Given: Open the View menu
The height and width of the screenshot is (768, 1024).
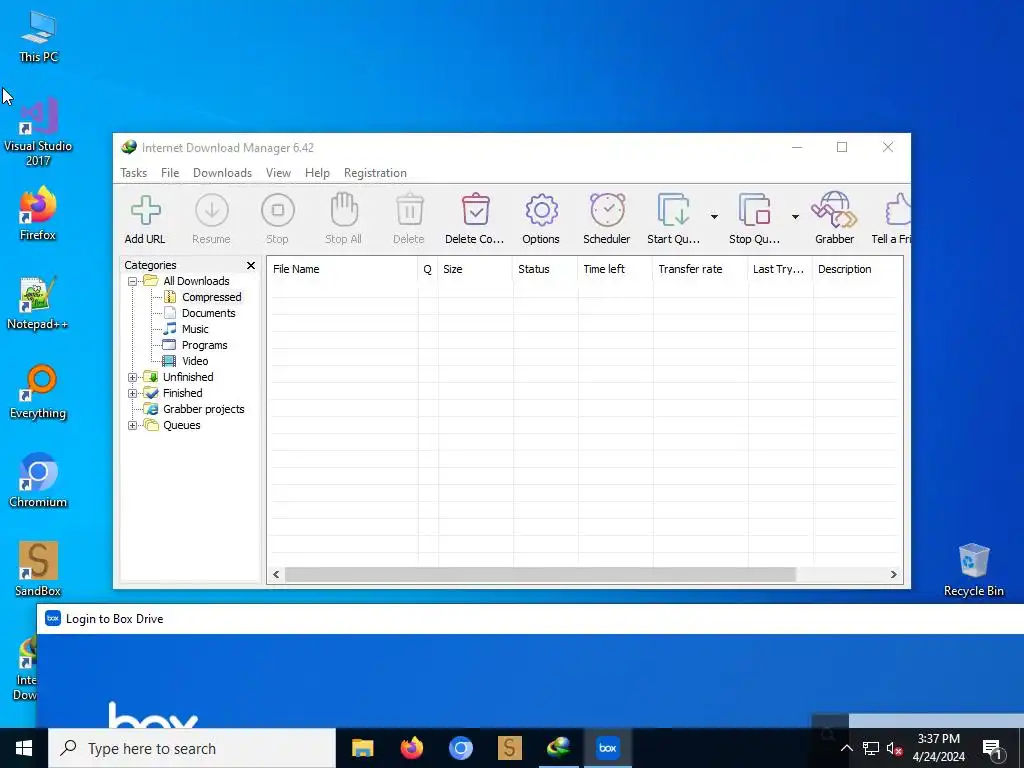Looking at the screenshot, I should click(x=278, y=173).
